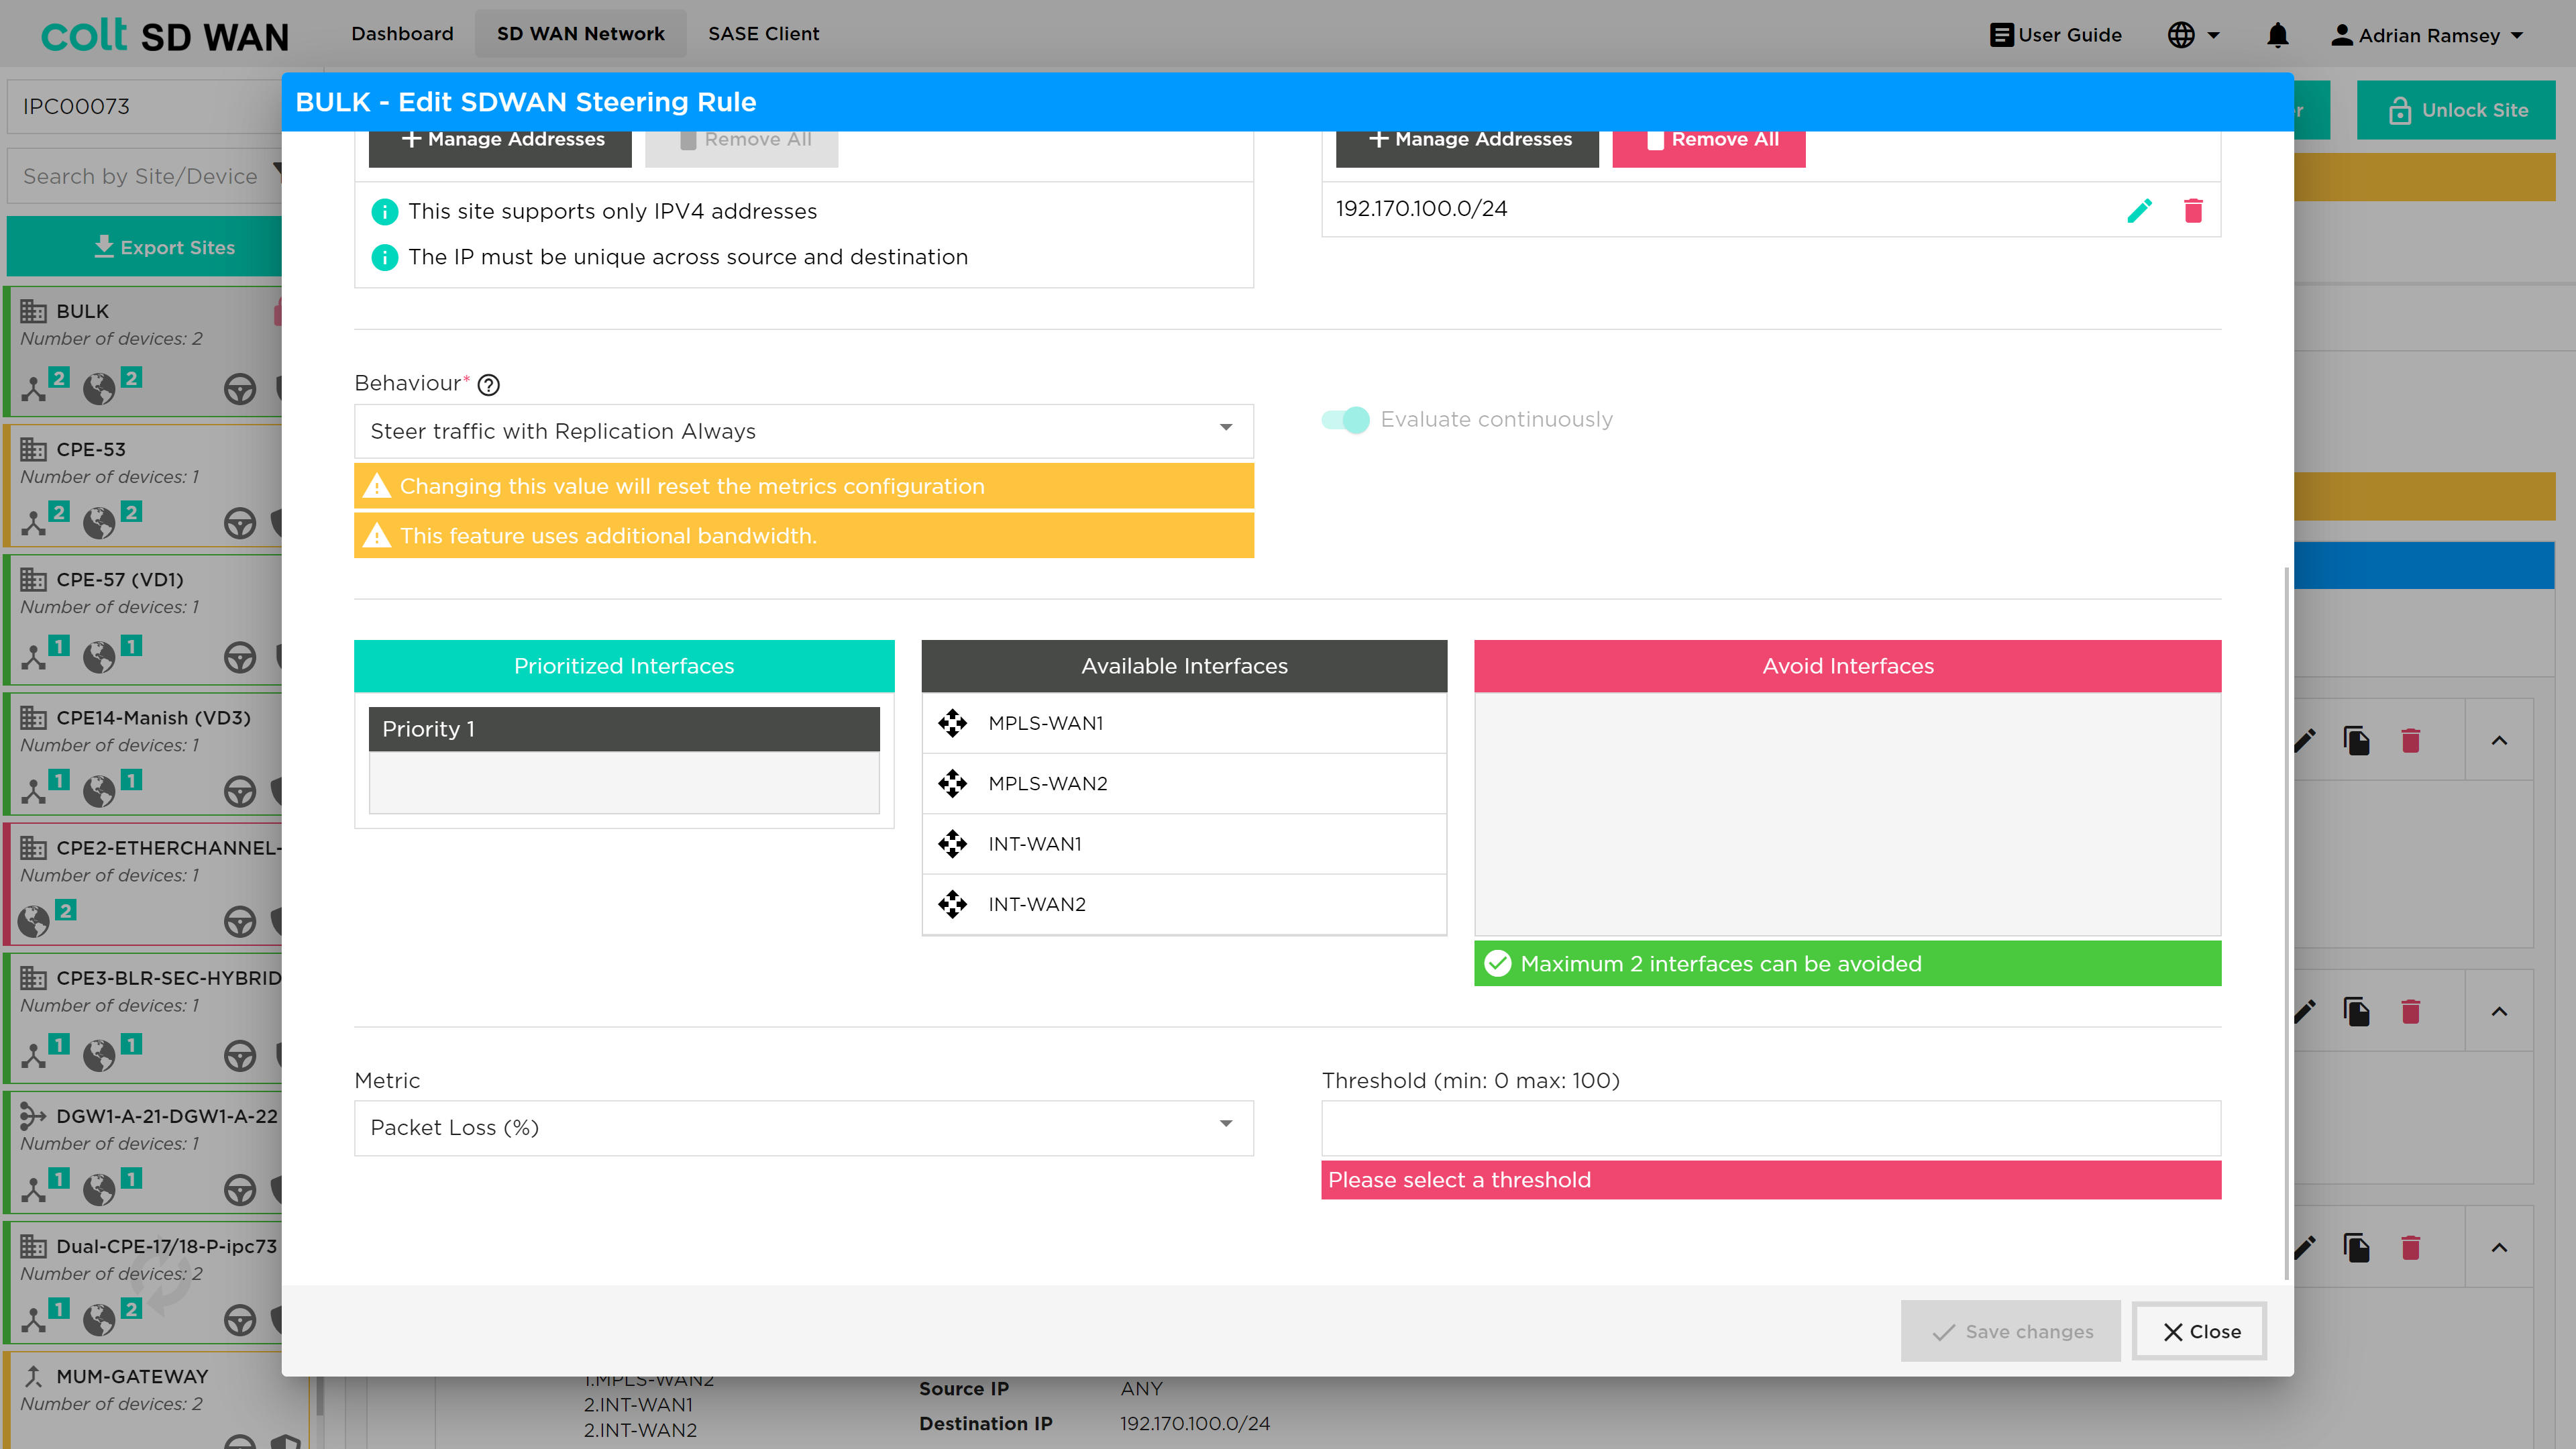Grab the INT-WAN1 move handle icon

[952, 844]
